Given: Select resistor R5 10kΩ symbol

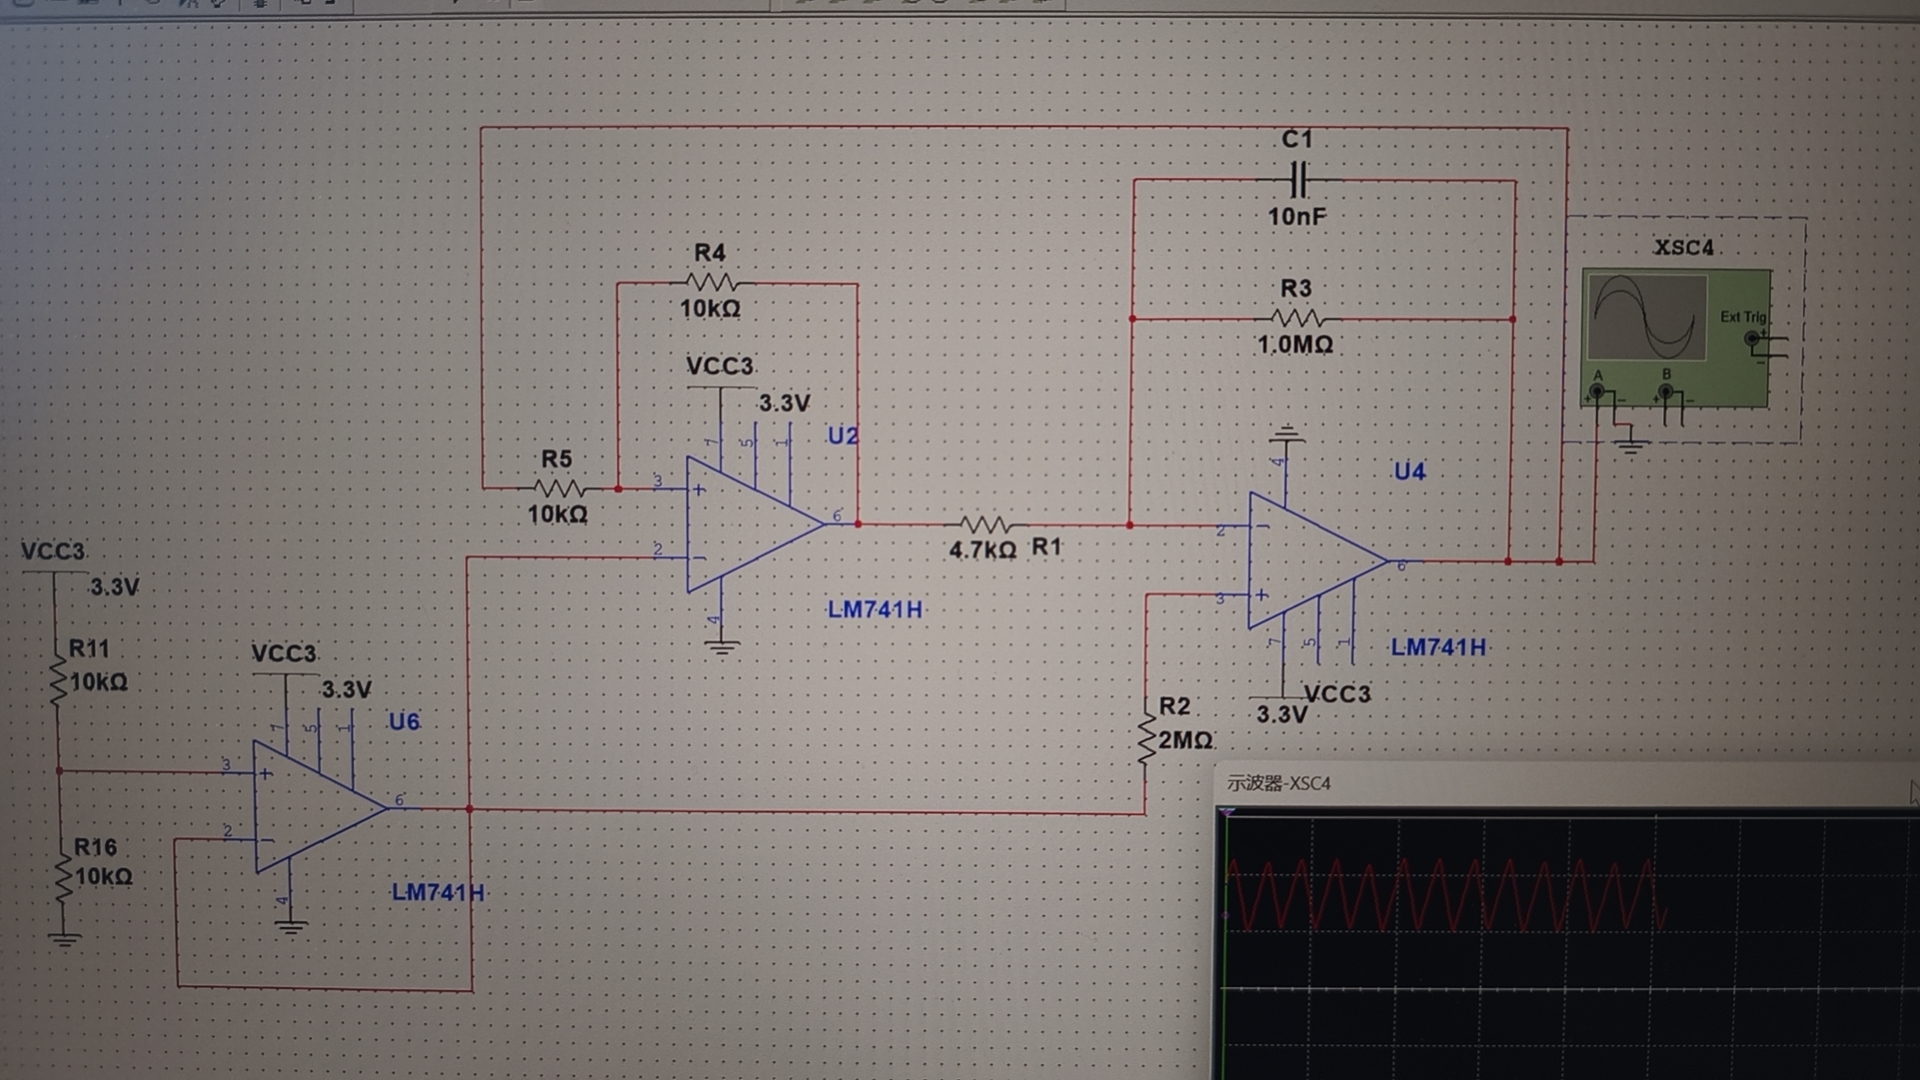Looking at the screenshot, I should click(x=559, y=489).
